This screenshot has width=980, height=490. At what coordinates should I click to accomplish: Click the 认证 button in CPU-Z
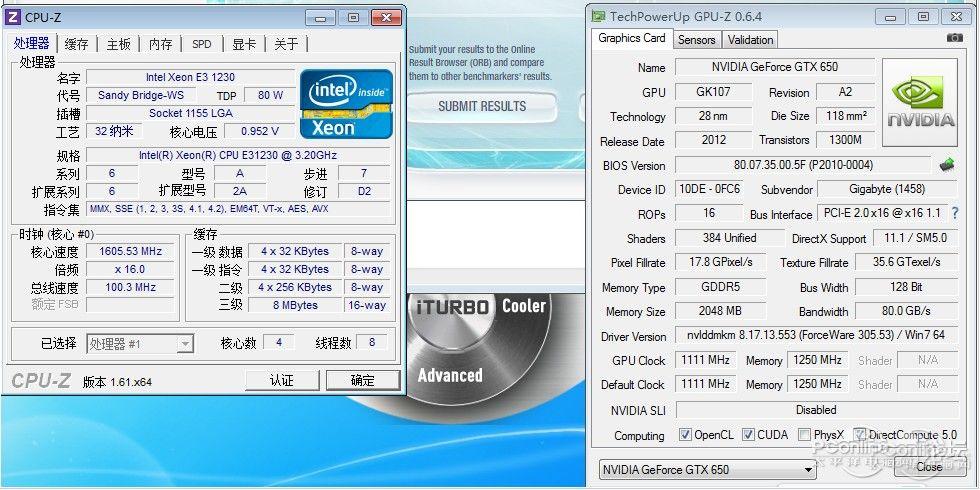click(282, 380)
